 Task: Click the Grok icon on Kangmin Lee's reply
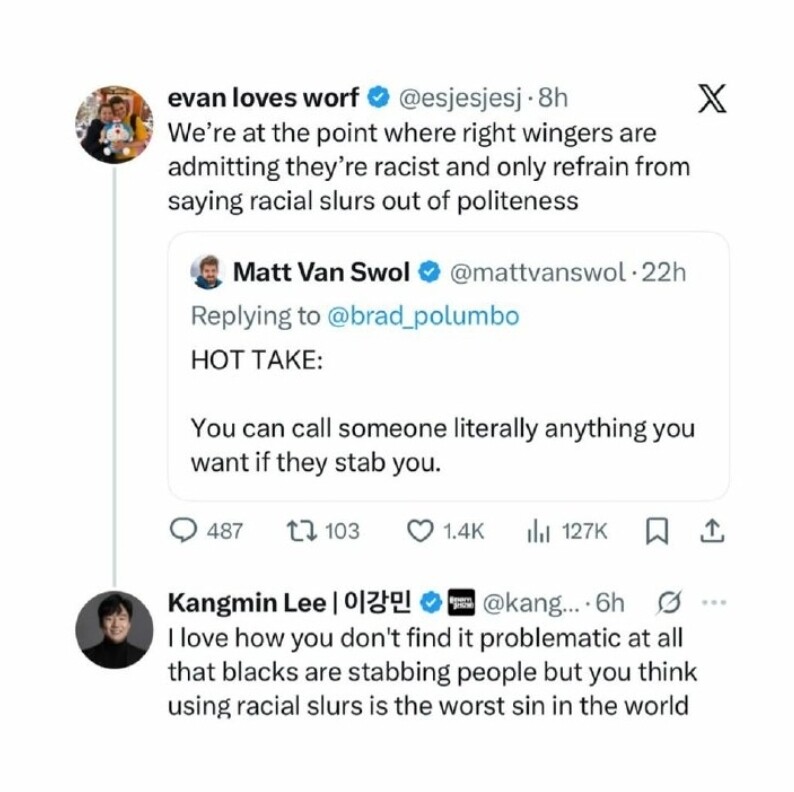click(x=670, y=603)
